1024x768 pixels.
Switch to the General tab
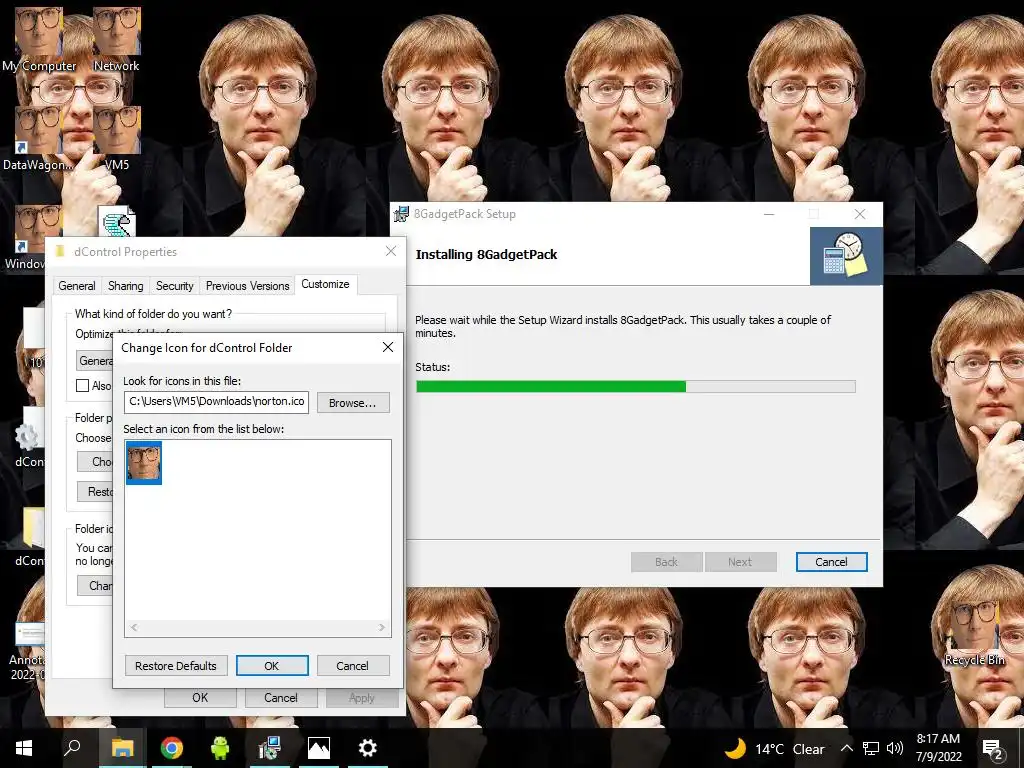coord(77,286)
